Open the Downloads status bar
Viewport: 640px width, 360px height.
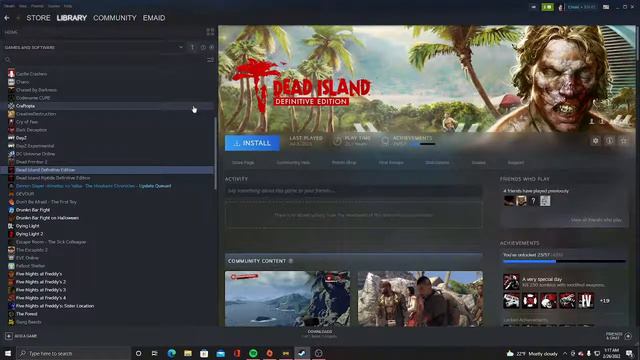pos(320,334)
